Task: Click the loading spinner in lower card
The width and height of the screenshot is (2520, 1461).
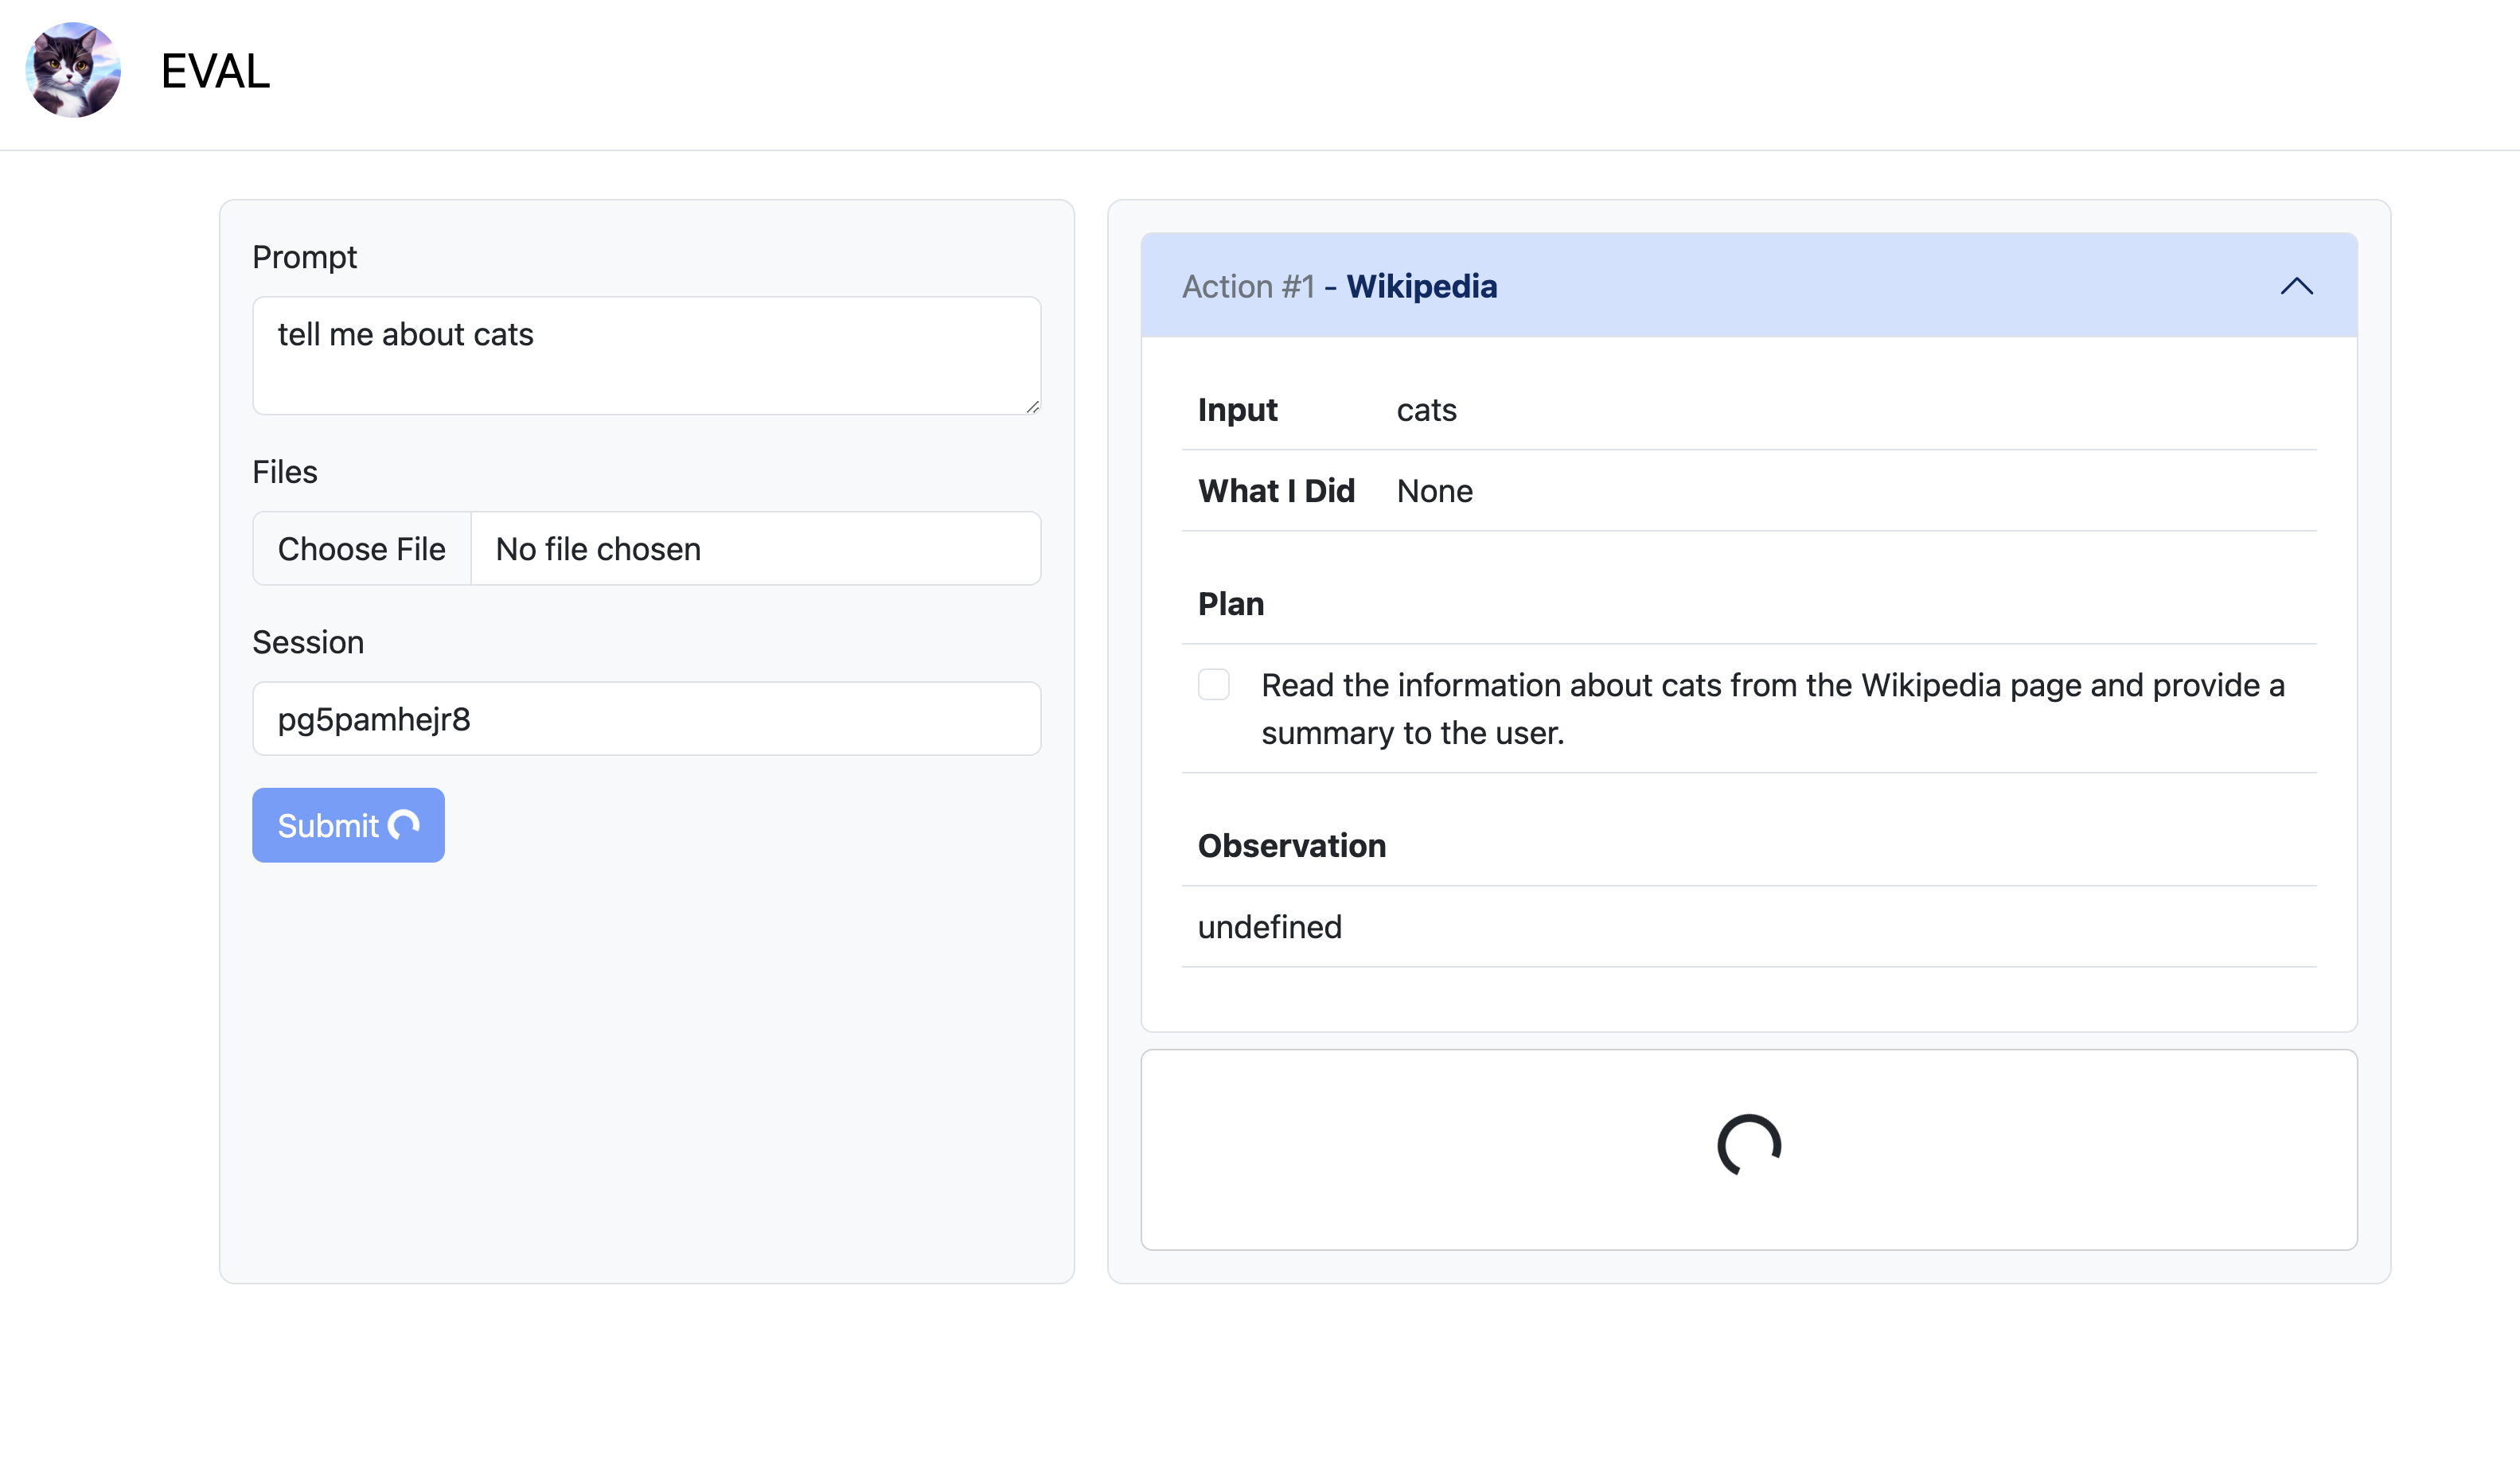Action: coord(1748,1146)
